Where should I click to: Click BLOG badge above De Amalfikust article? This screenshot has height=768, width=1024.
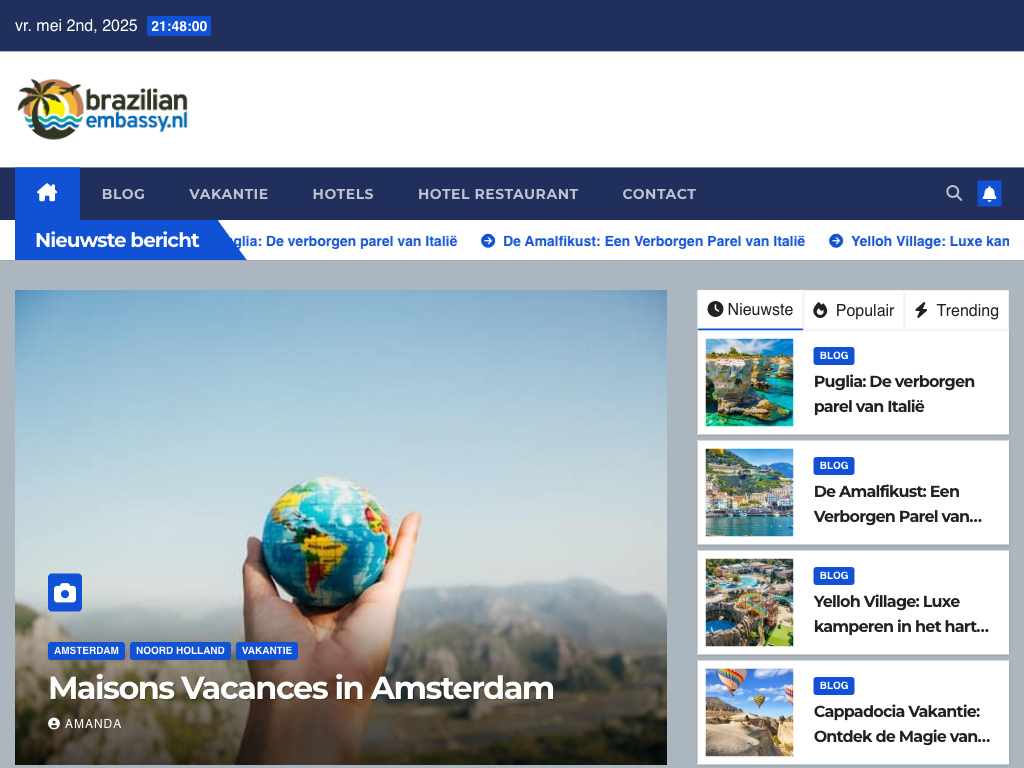click(x=834, y=466)
